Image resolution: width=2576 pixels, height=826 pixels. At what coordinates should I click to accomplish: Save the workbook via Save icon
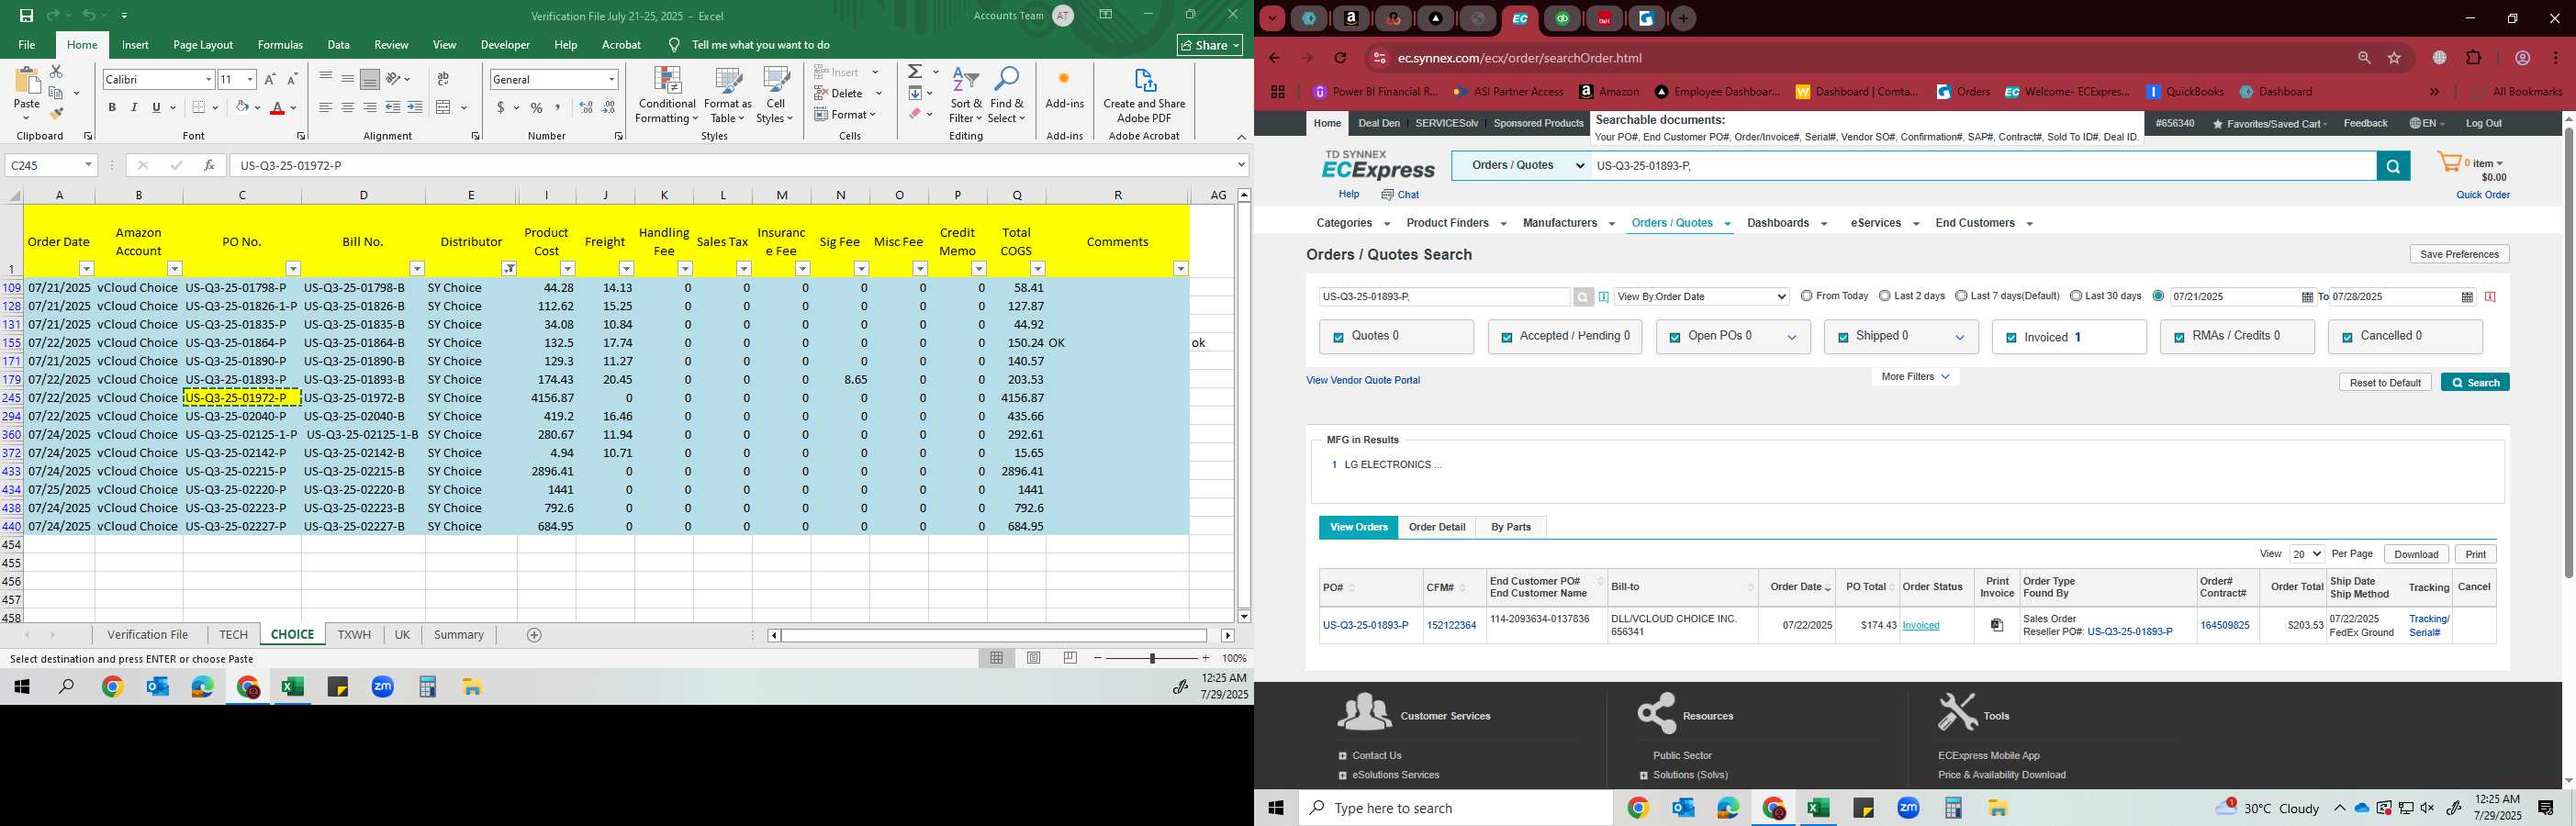[26, 16]
